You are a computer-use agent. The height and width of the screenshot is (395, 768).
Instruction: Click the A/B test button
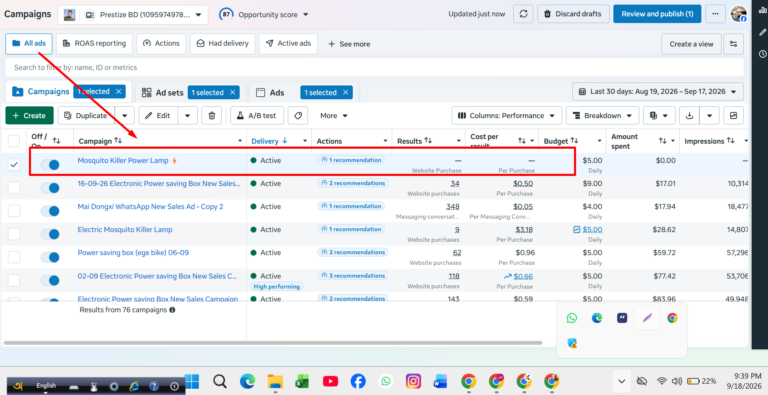click(x=257, y=116)
